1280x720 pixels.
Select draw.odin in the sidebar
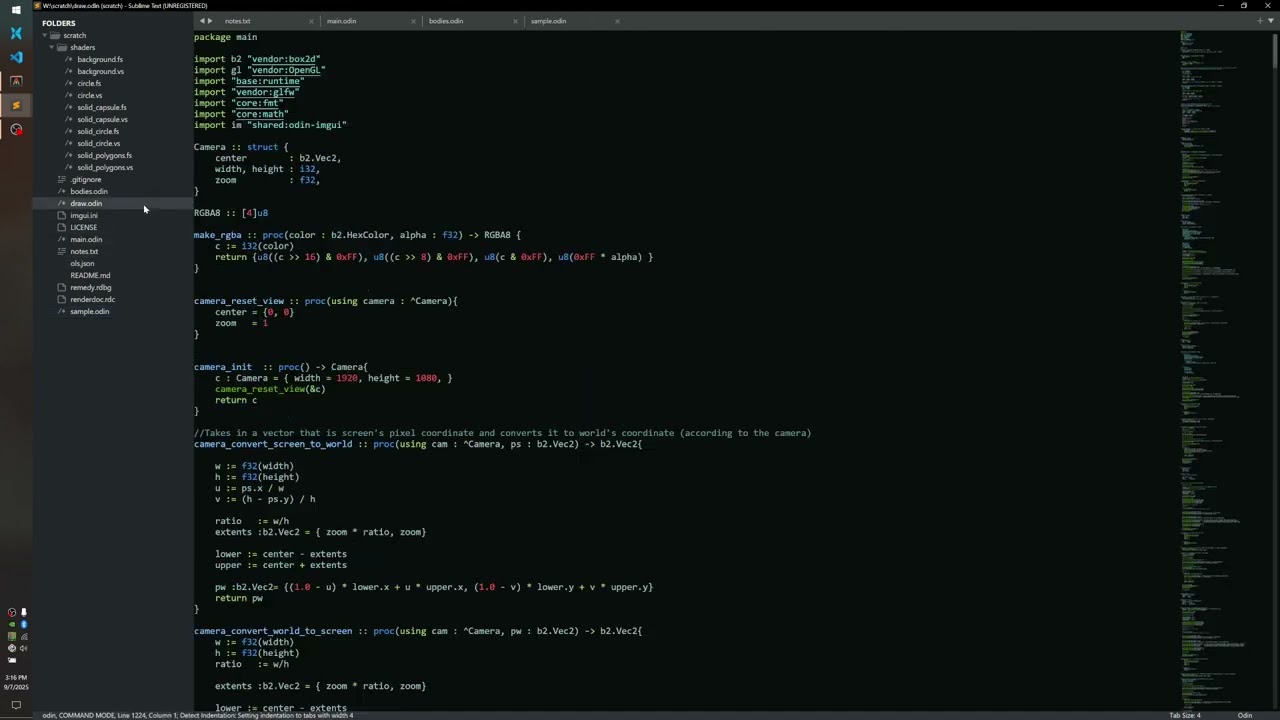[x=86, y=203]
